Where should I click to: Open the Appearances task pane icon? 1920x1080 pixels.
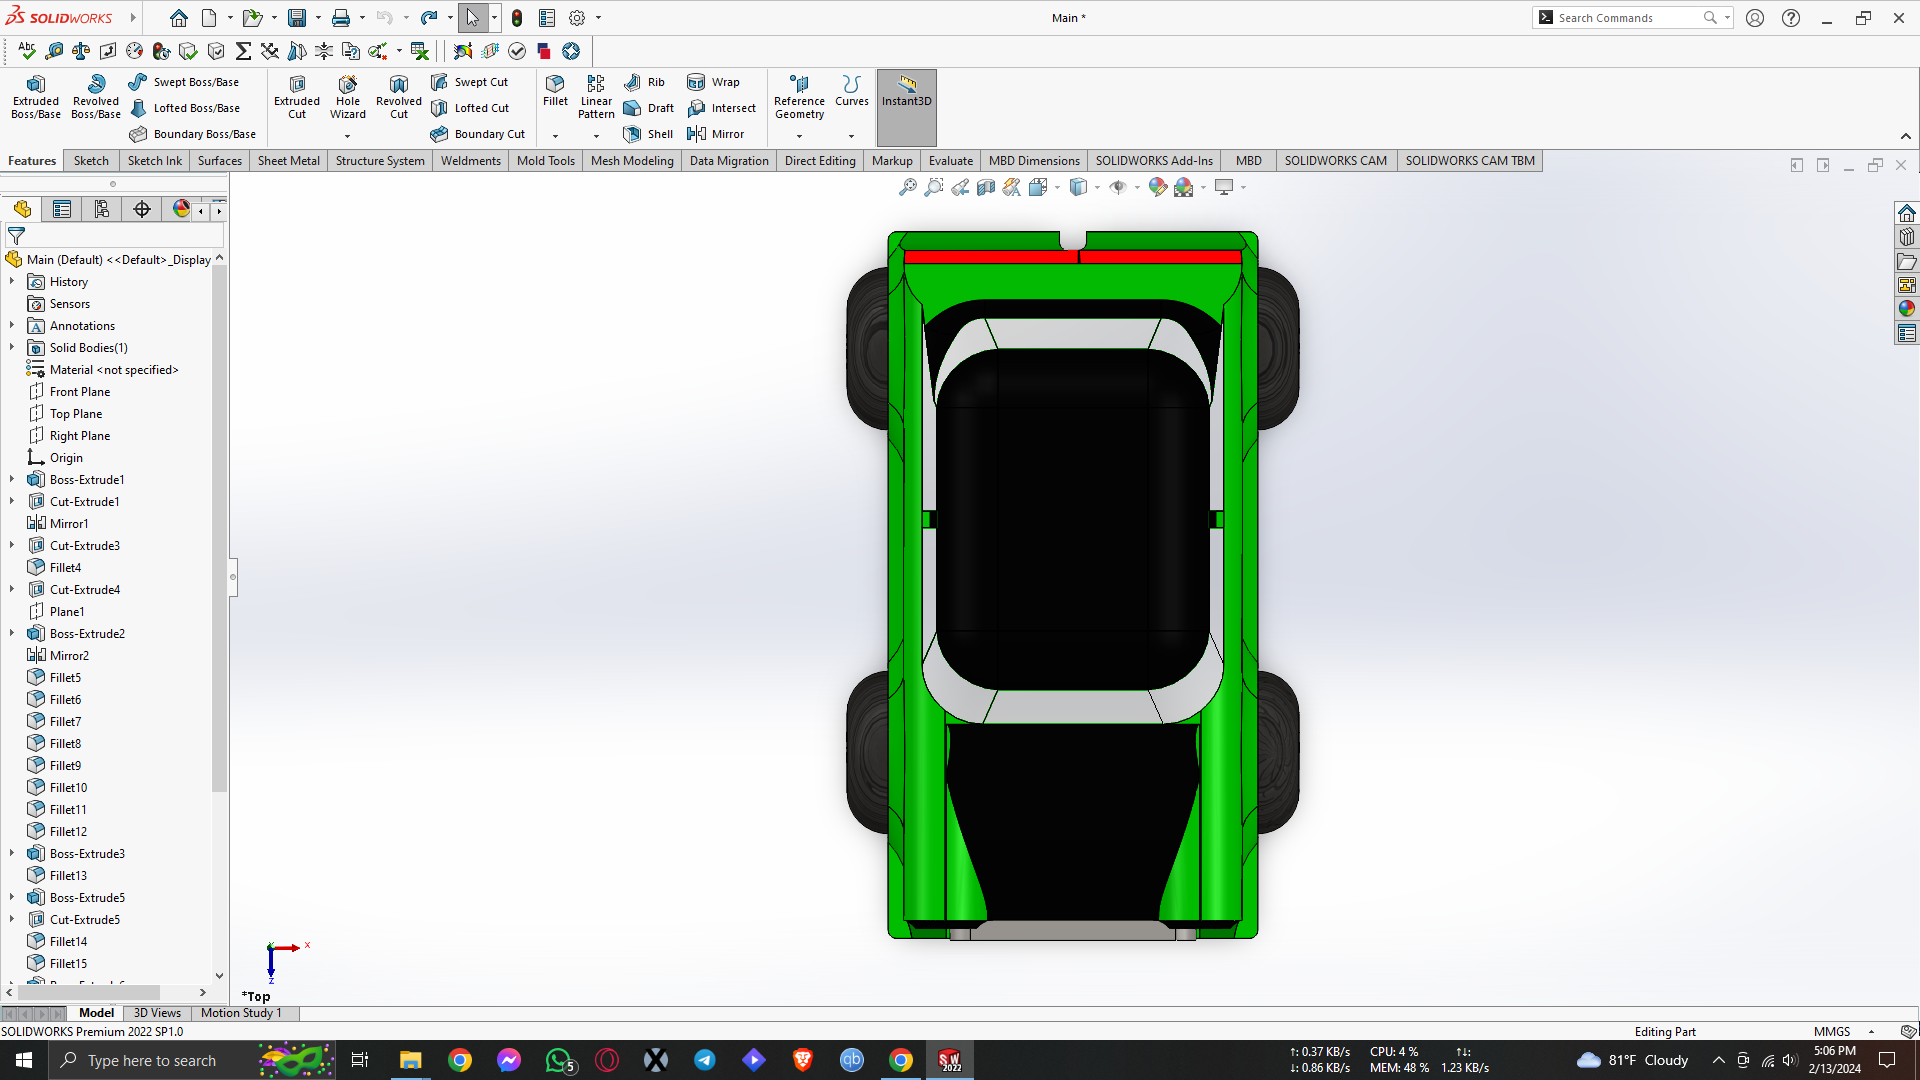(x=1906, y=309)
